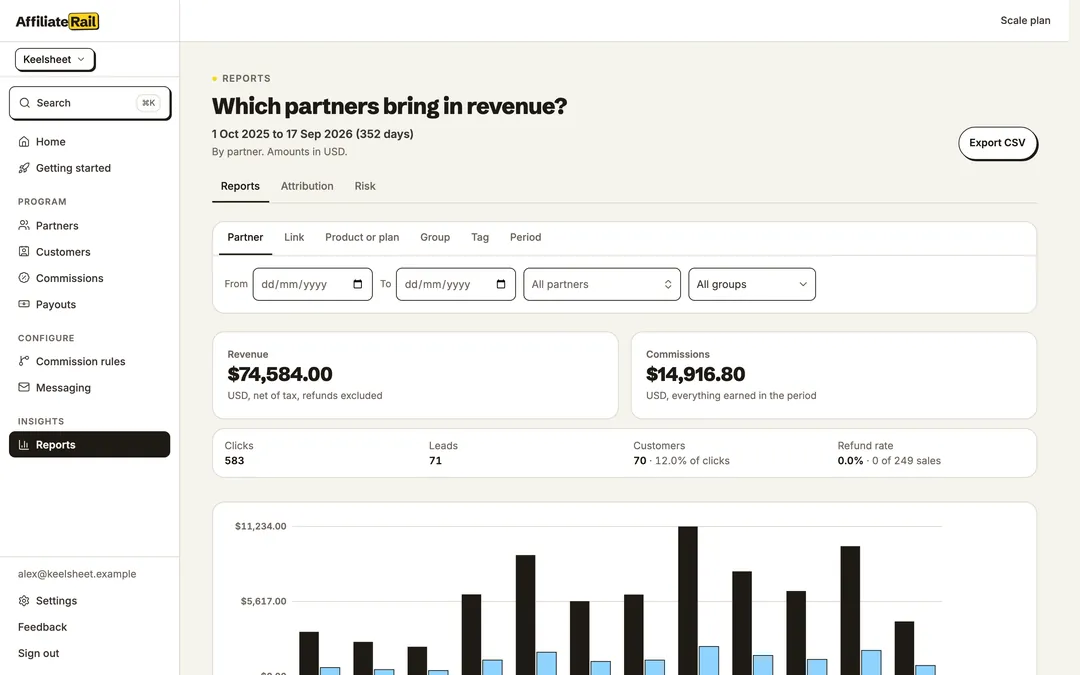1080x675 pixels.
Task: Open the All partners combo box
Action: coord(602,284)
